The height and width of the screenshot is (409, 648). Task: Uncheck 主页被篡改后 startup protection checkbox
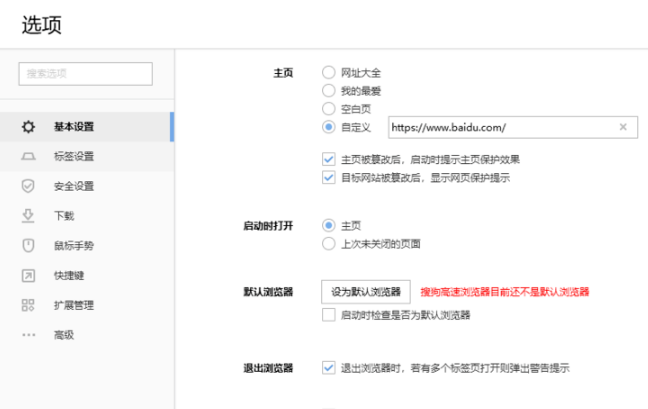(328, 159)
